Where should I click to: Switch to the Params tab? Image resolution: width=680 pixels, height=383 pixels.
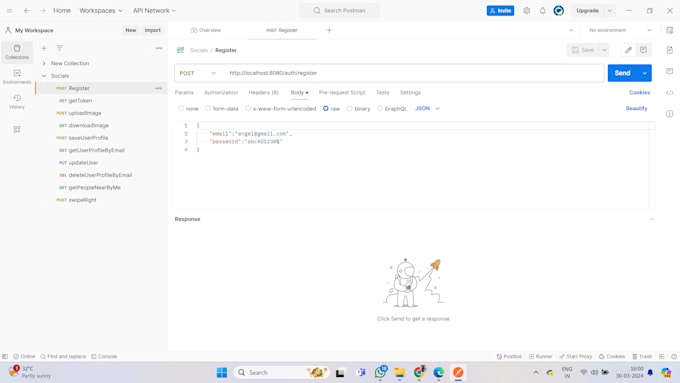(184, 92)
